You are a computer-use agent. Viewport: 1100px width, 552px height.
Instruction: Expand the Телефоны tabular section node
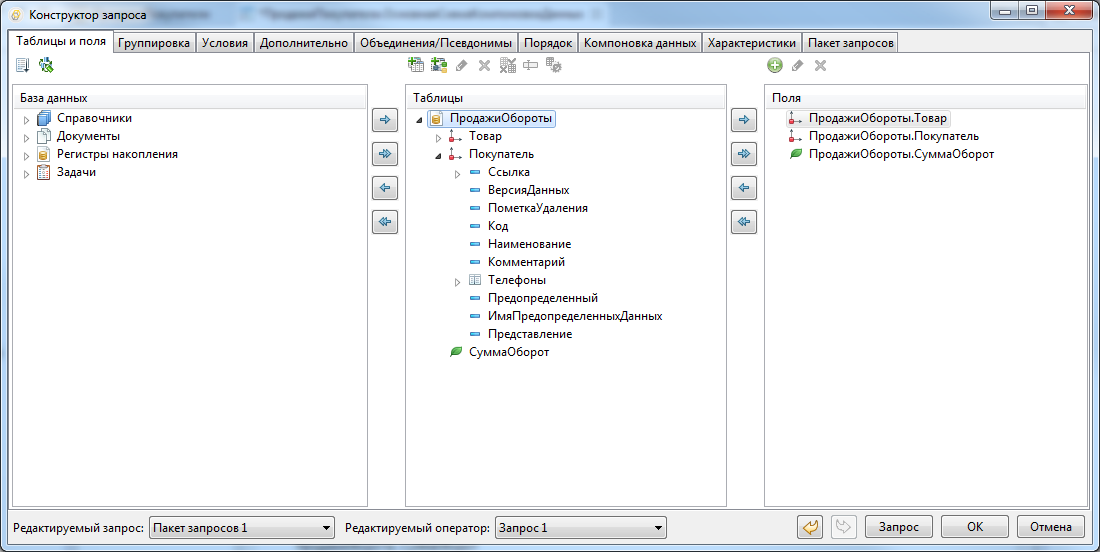tap(457, 282)
